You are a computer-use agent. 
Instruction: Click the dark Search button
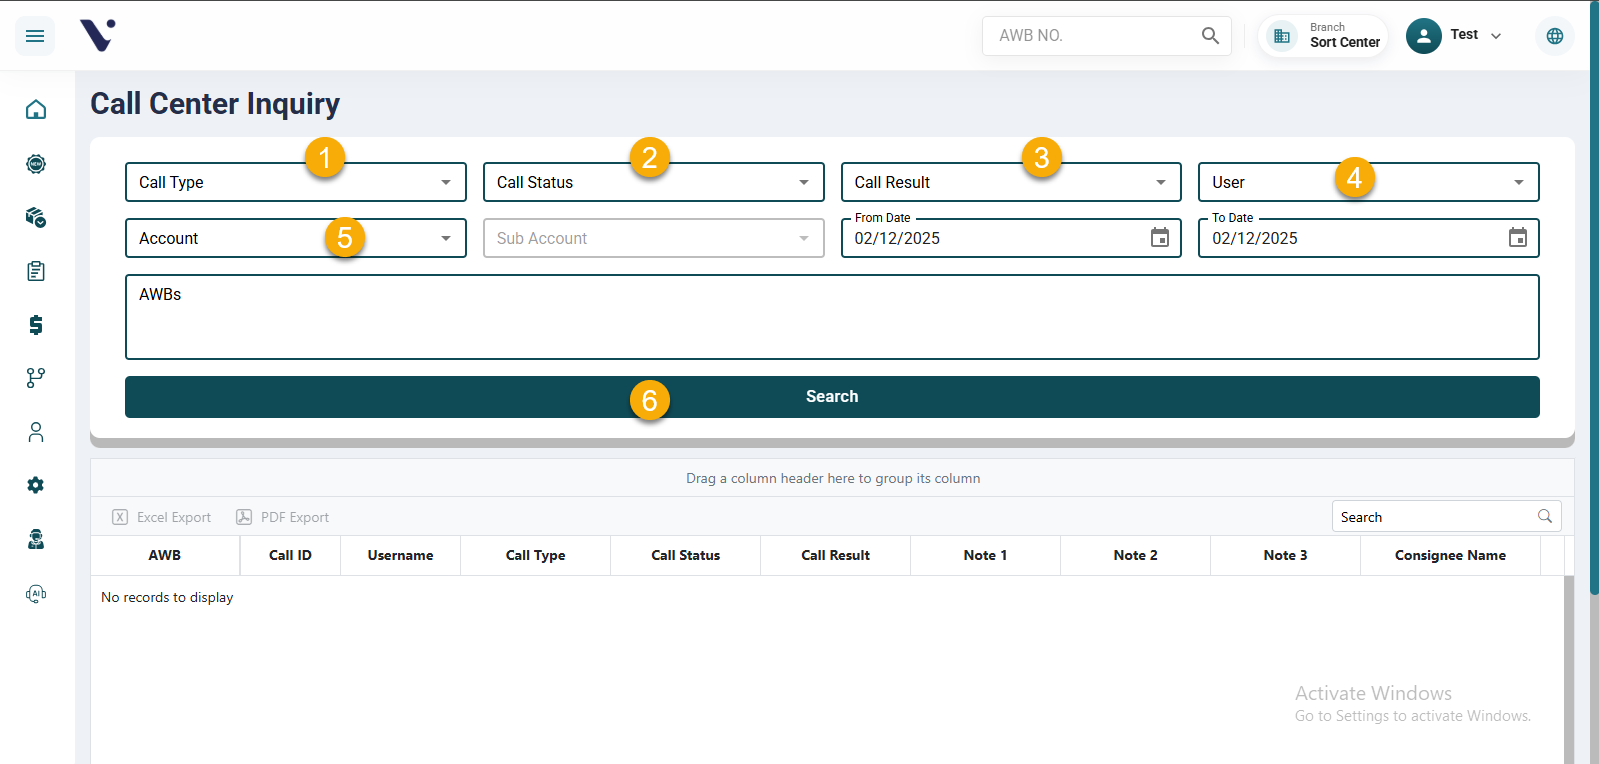832,397
